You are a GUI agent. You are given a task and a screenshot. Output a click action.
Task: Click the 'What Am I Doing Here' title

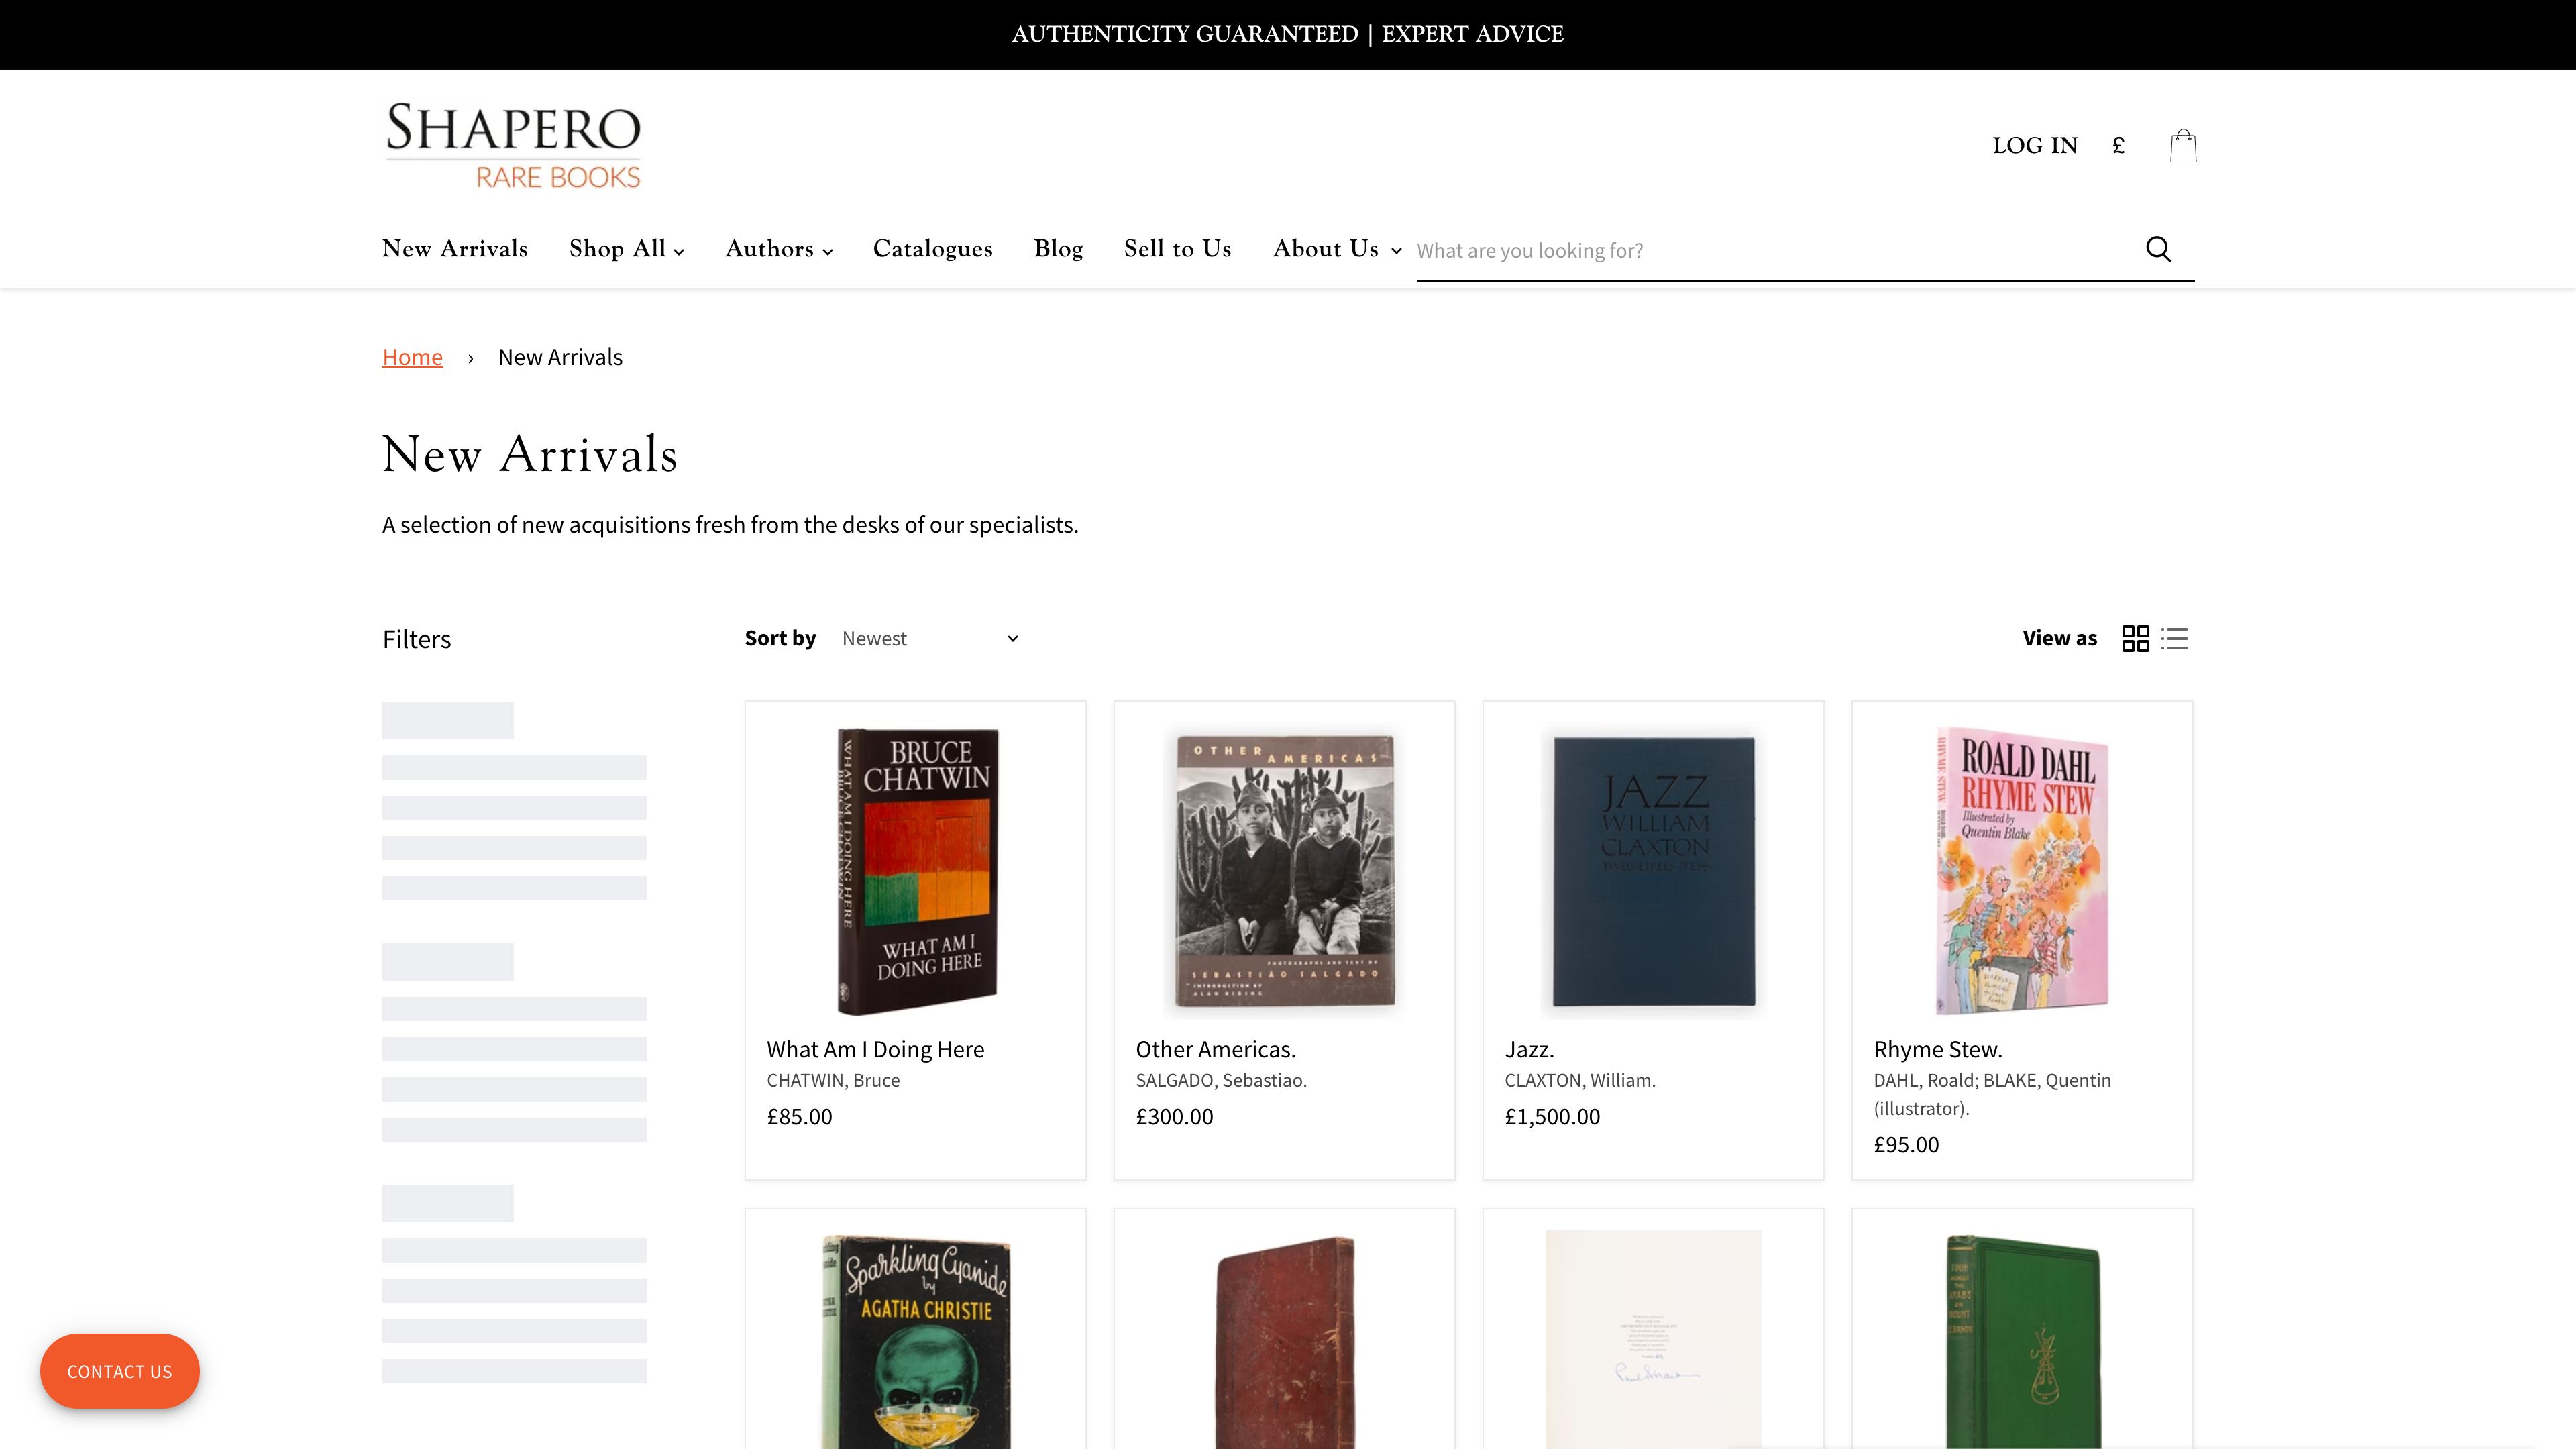[x=875, y=1049]
